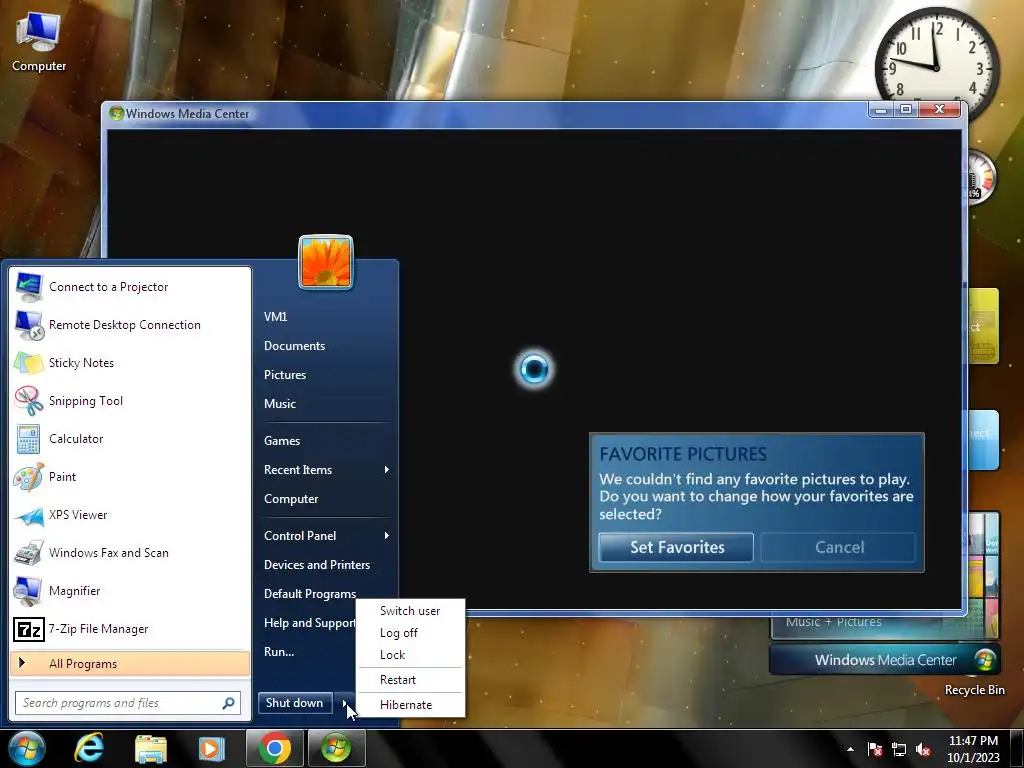Open Google Chrome from taskbar

coord(275,748)
